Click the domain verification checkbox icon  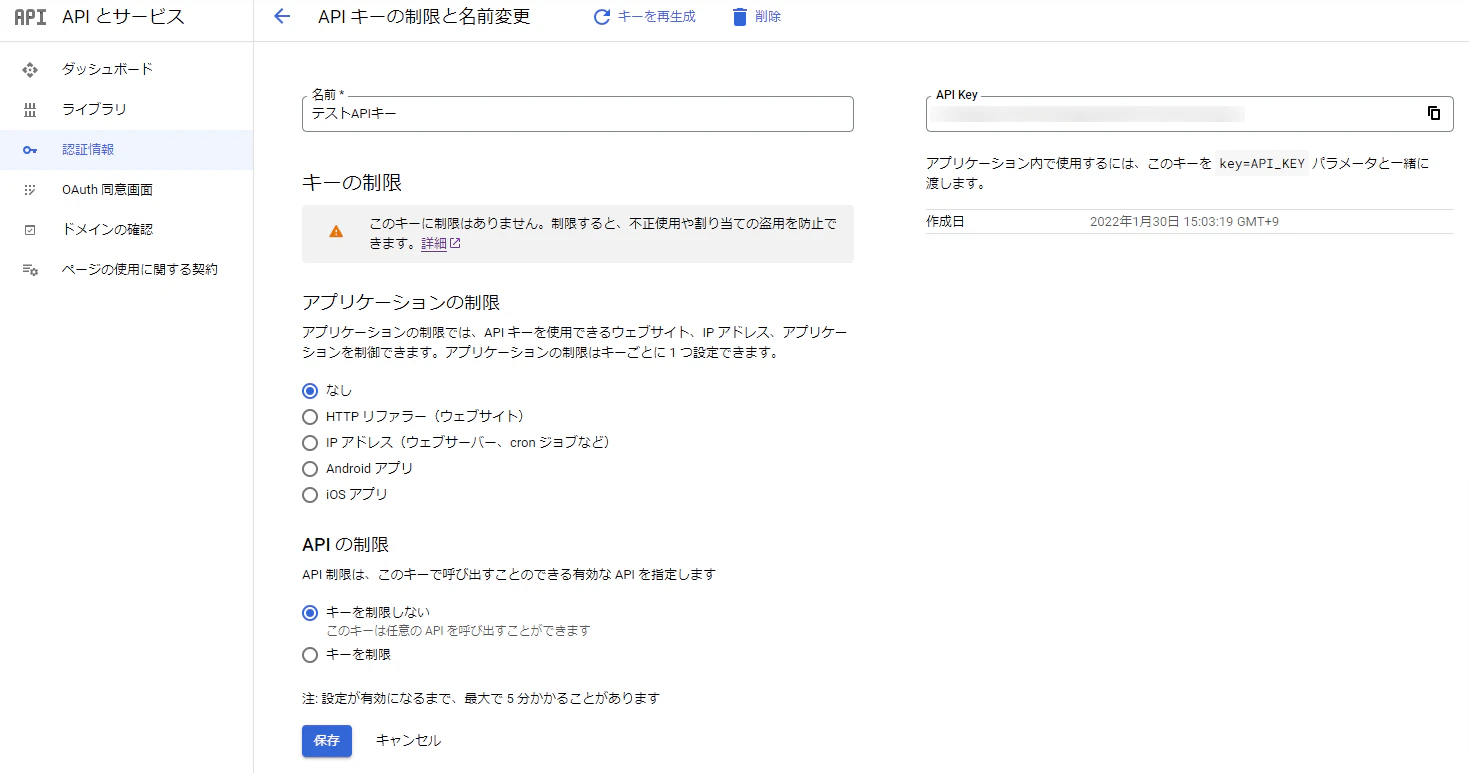[x=30, y=230]
